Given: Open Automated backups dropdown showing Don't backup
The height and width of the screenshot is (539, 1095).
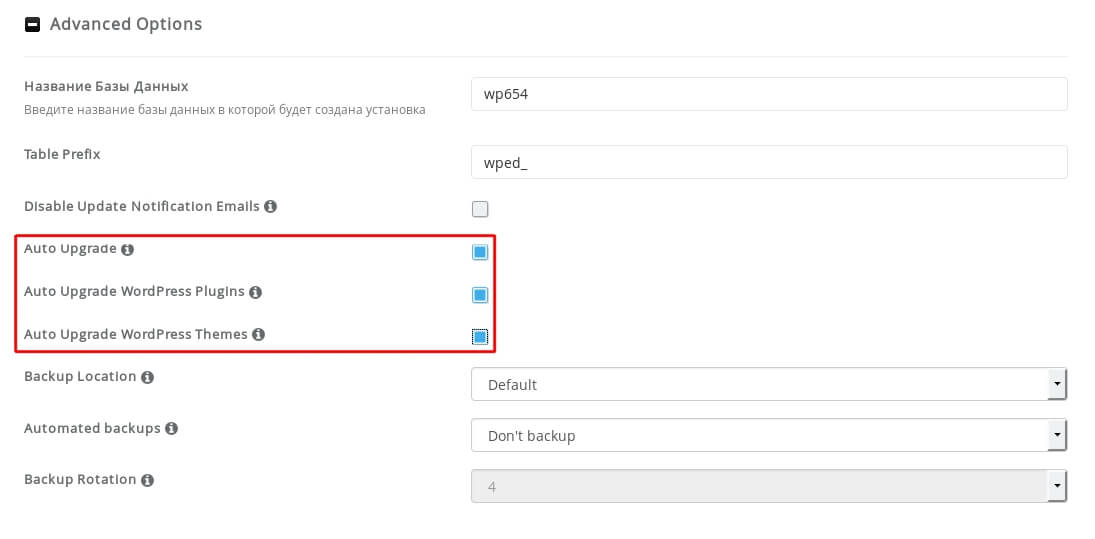Looking at the screenshot, I should [x=769, y=436].
